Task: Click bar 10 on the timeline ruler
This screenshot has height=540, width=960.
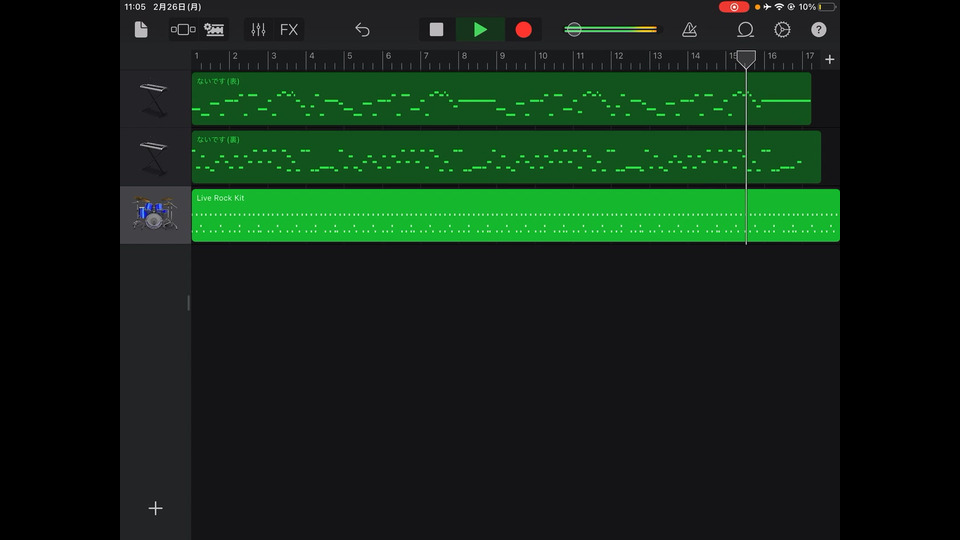Action: [x=542, y=56]
